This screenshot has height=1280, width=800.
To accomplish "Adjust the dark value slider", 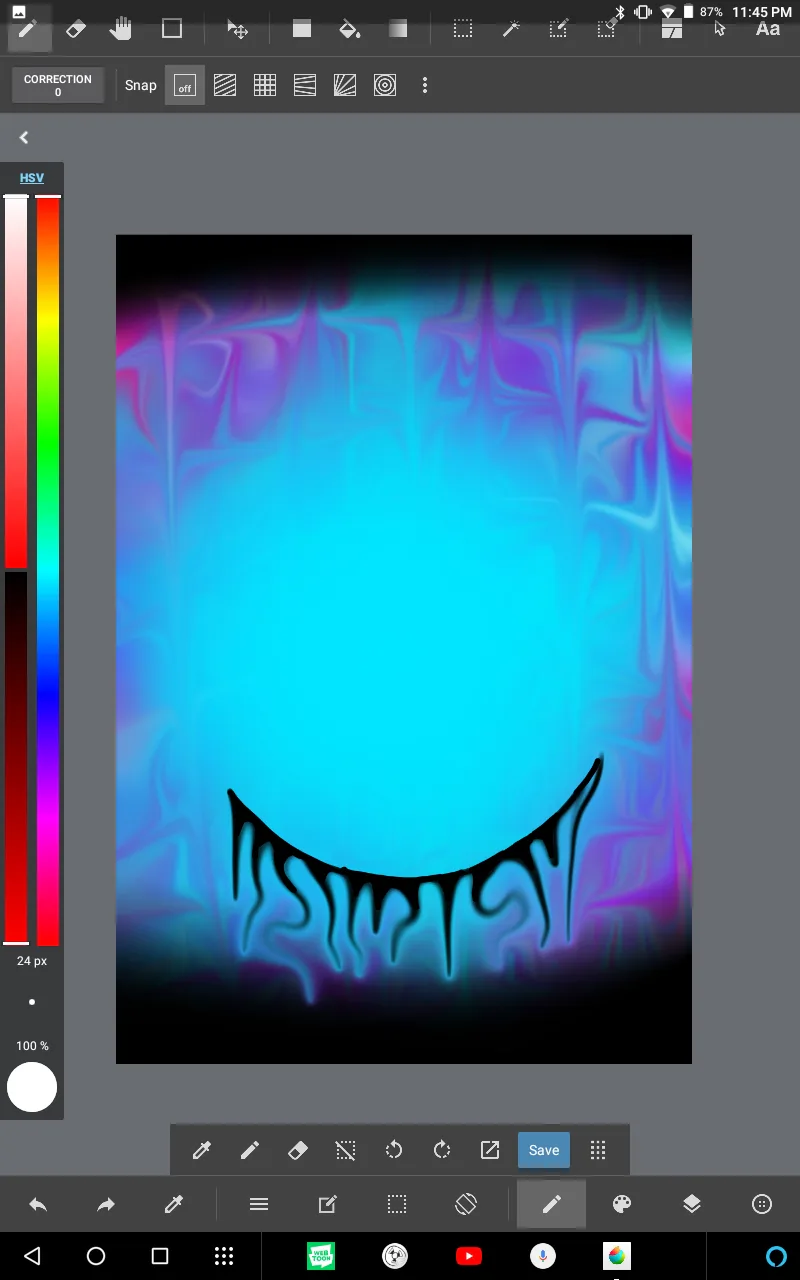I will 16,757.
